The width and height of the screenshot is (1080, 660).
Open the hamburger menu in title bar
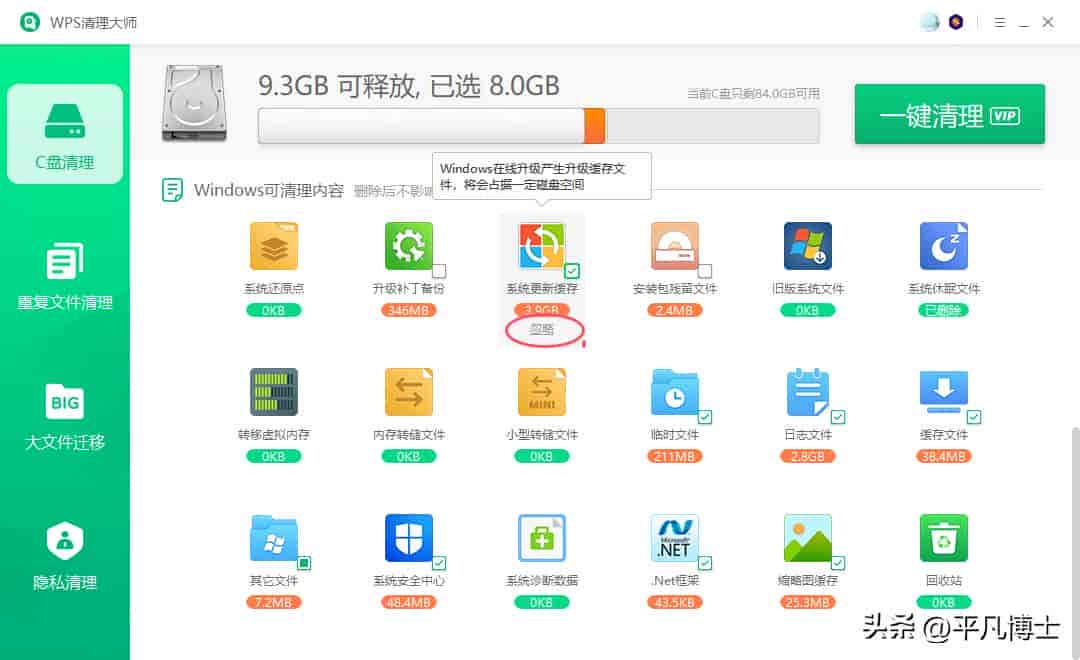coord(999,23)
